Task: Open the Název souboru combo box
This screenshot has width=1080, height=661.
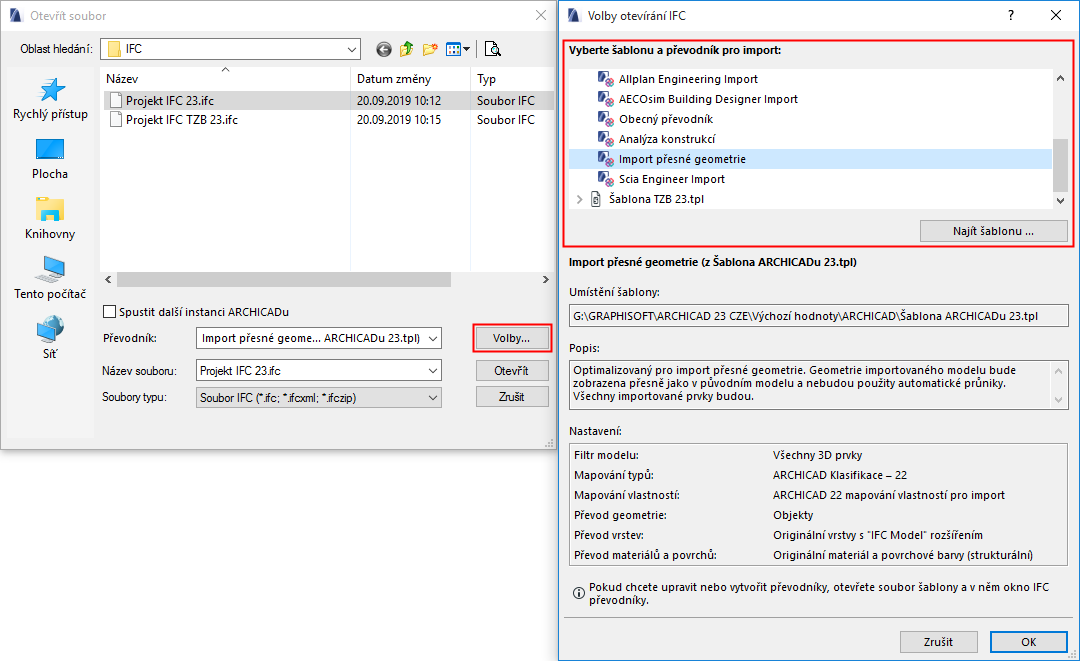Action: [x=319, y=370]
